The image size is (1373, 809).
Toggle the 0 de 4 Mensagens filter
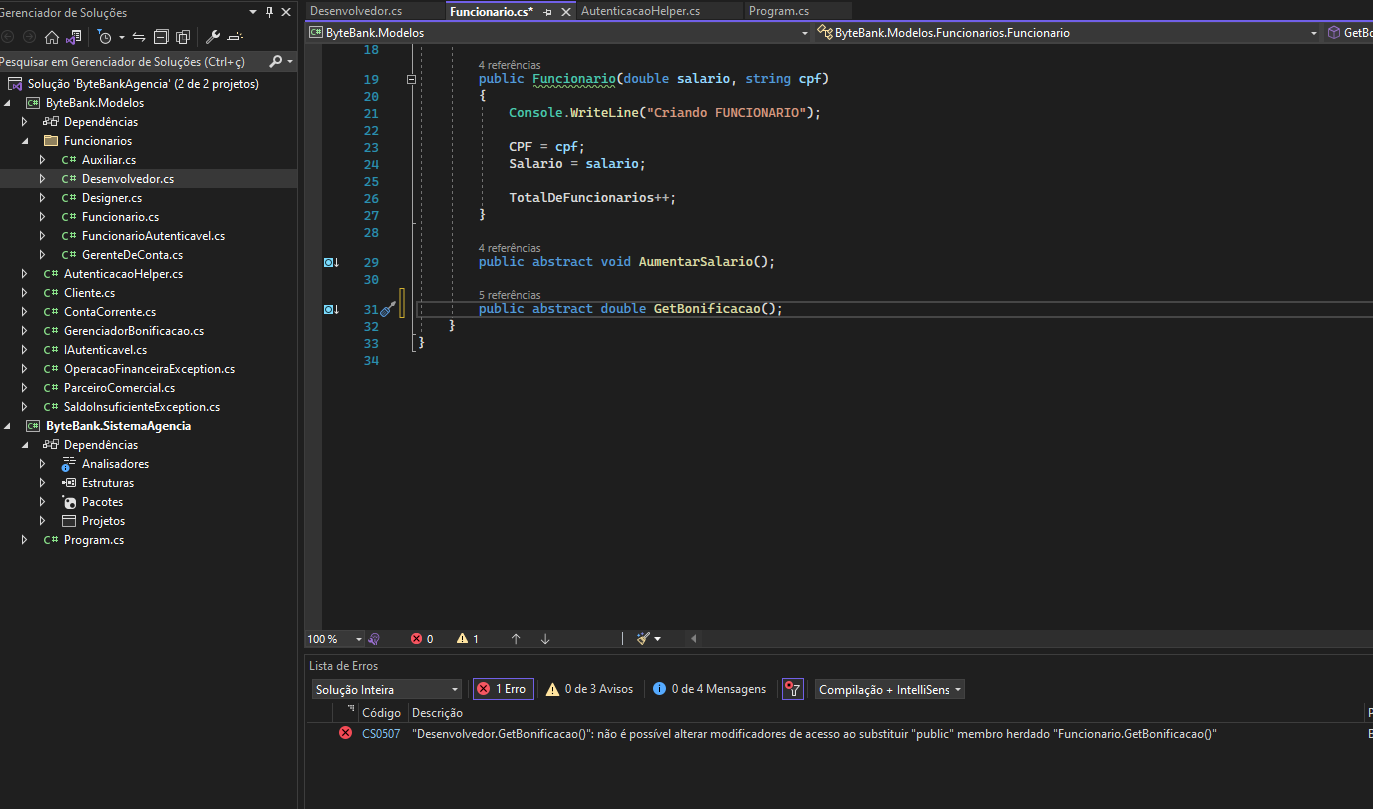pos(709,689)
